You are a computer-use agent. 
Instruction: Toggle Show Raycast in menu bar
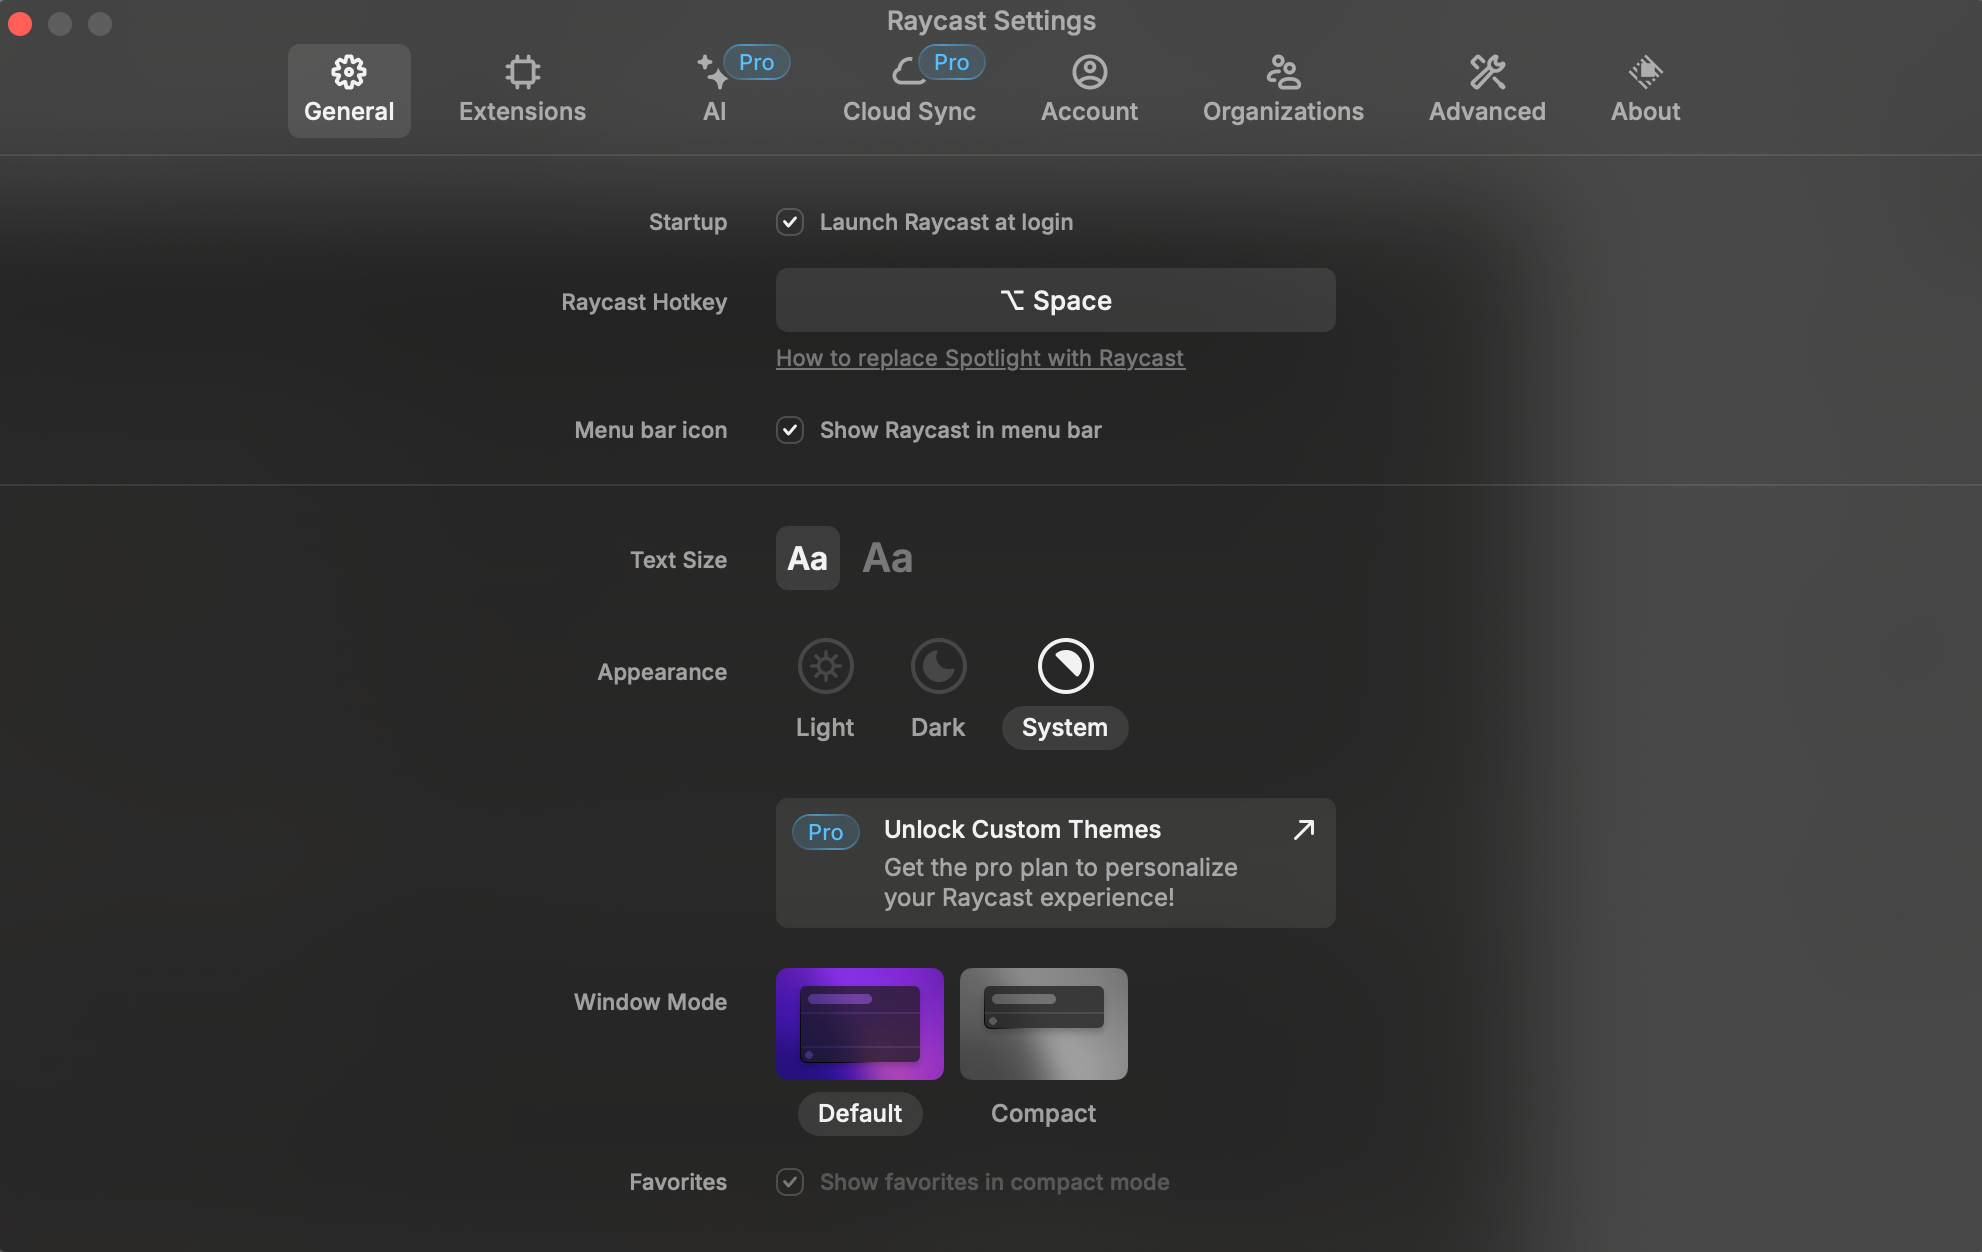(x=790, y=430)
